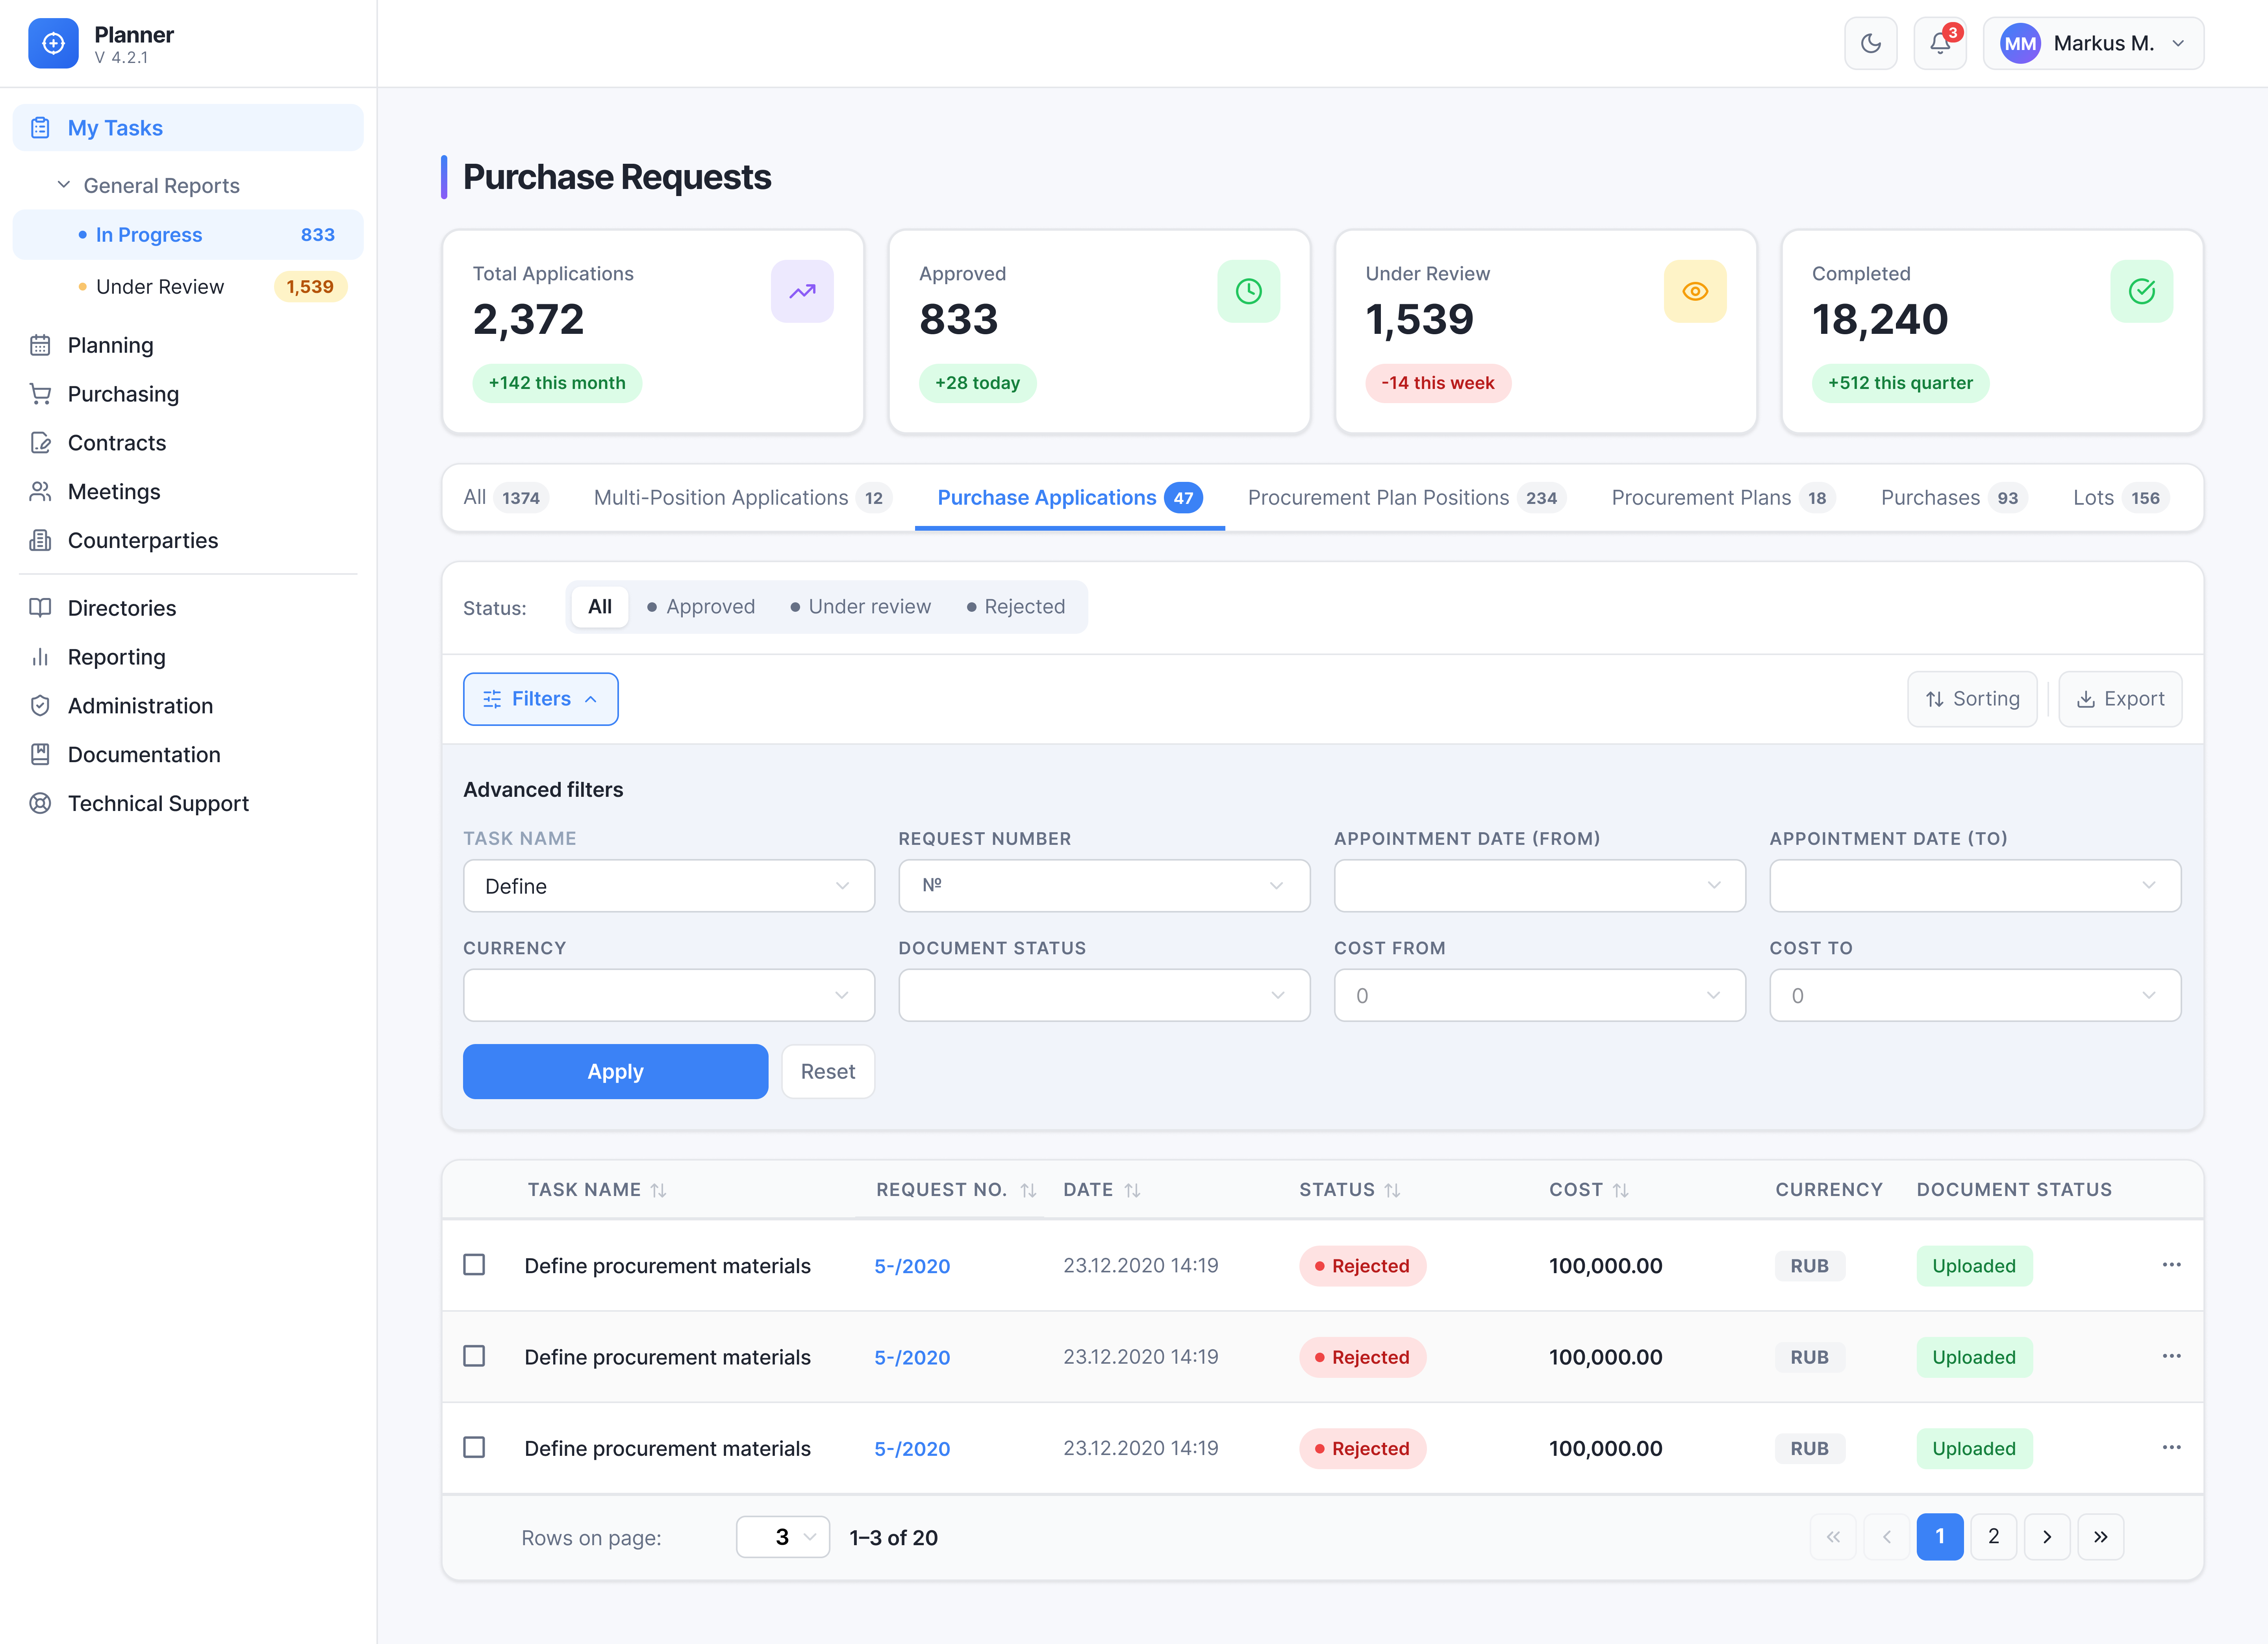This screenshot has width=2268, height=1644.
Task: Click the Sorting button
Action: pyautogui.click(x=1972, y=699)
